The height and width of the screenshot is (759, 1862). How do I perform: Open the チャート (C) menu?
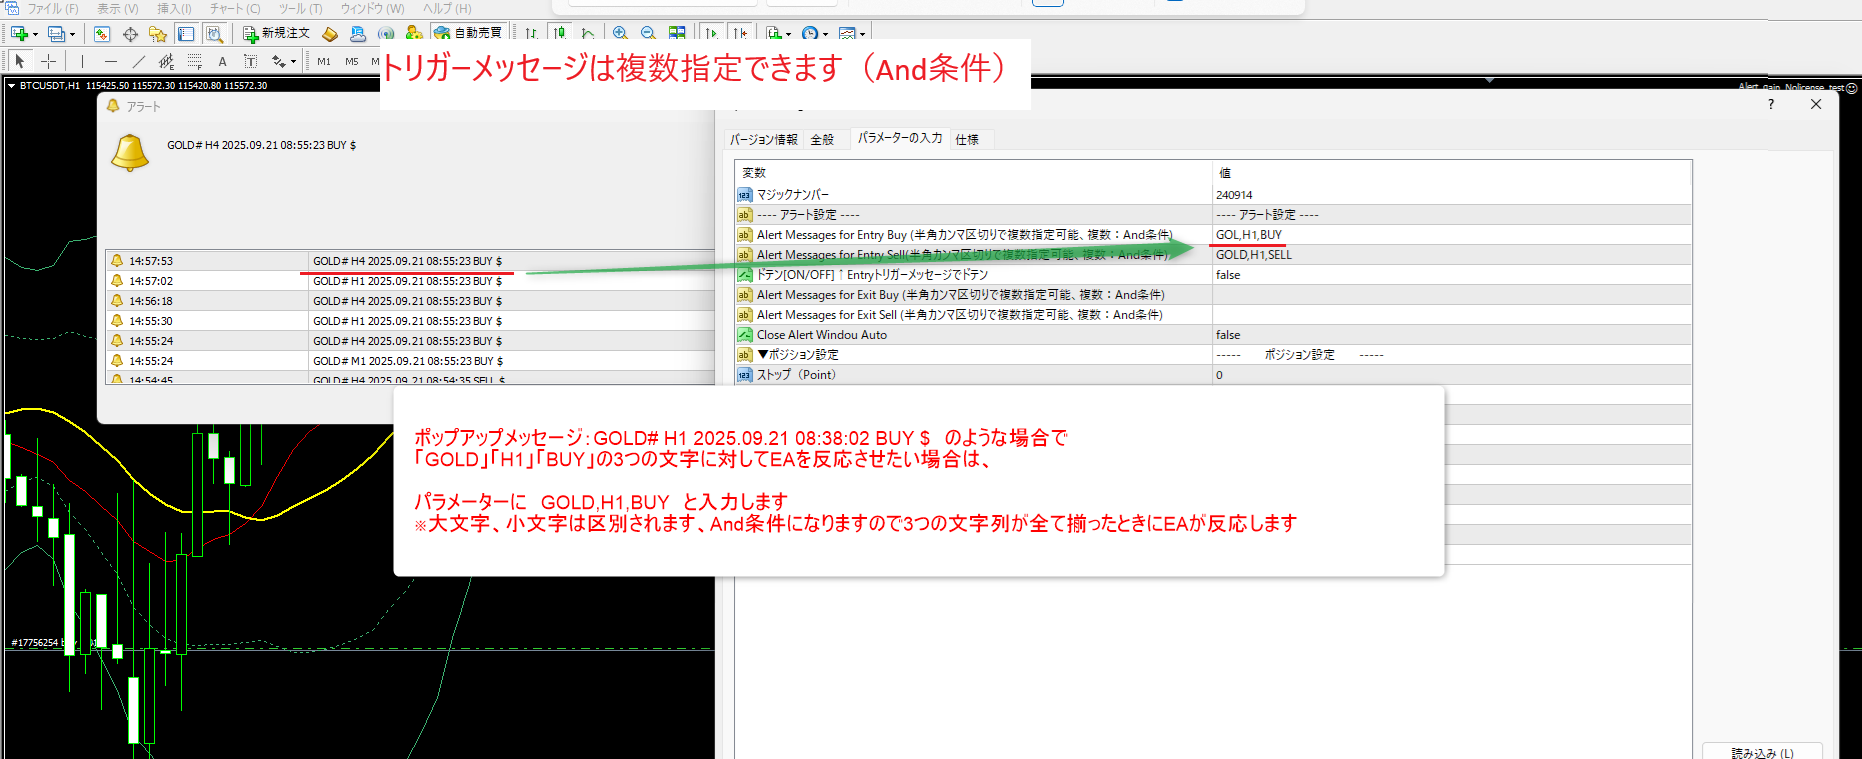235,8
